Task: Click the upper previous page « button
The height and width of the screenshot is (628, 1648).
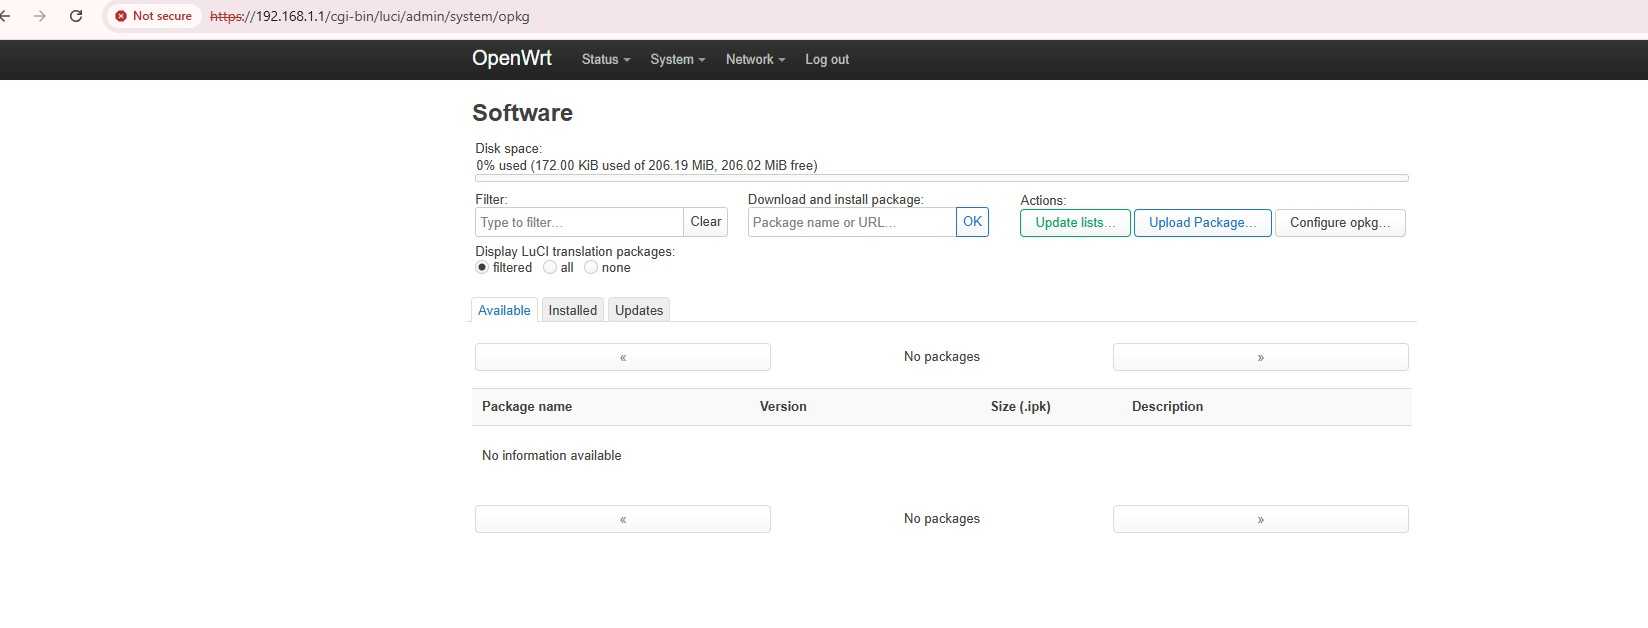Action: pos(623,357)
